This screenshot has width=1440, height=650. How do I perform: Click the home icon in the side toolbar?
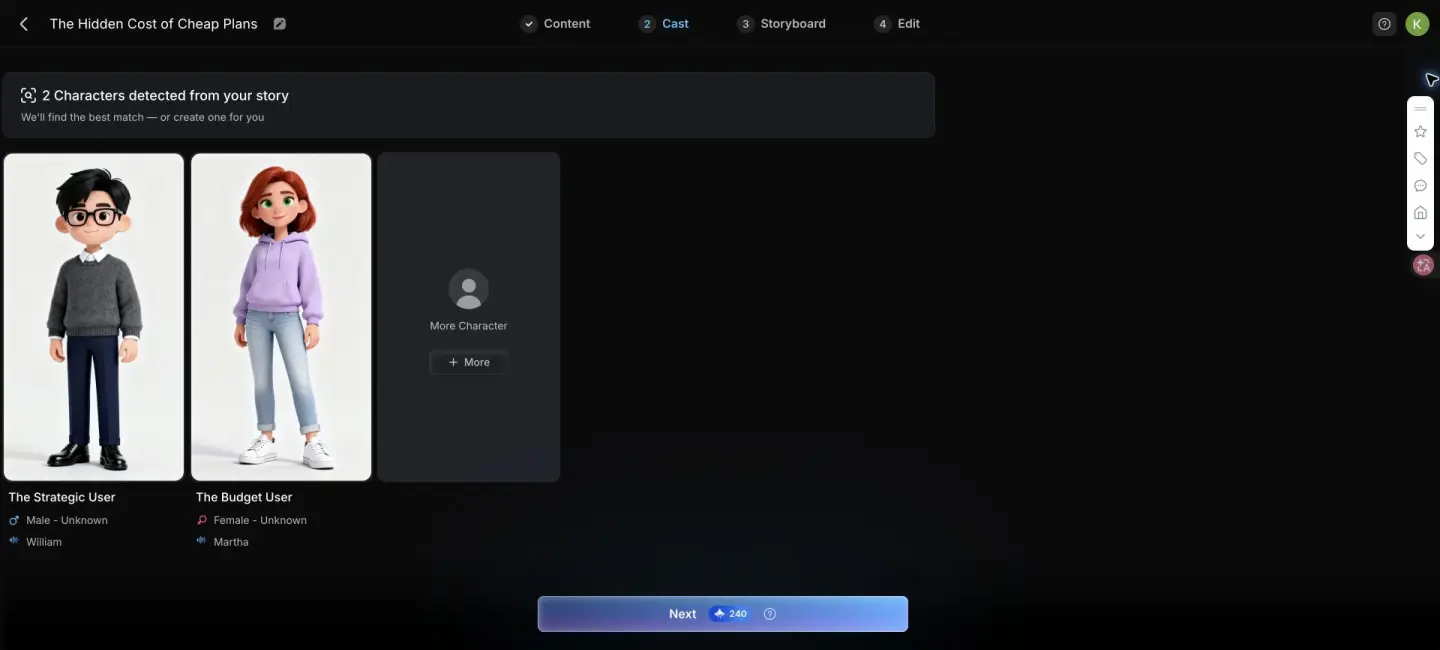point(1420,212)
